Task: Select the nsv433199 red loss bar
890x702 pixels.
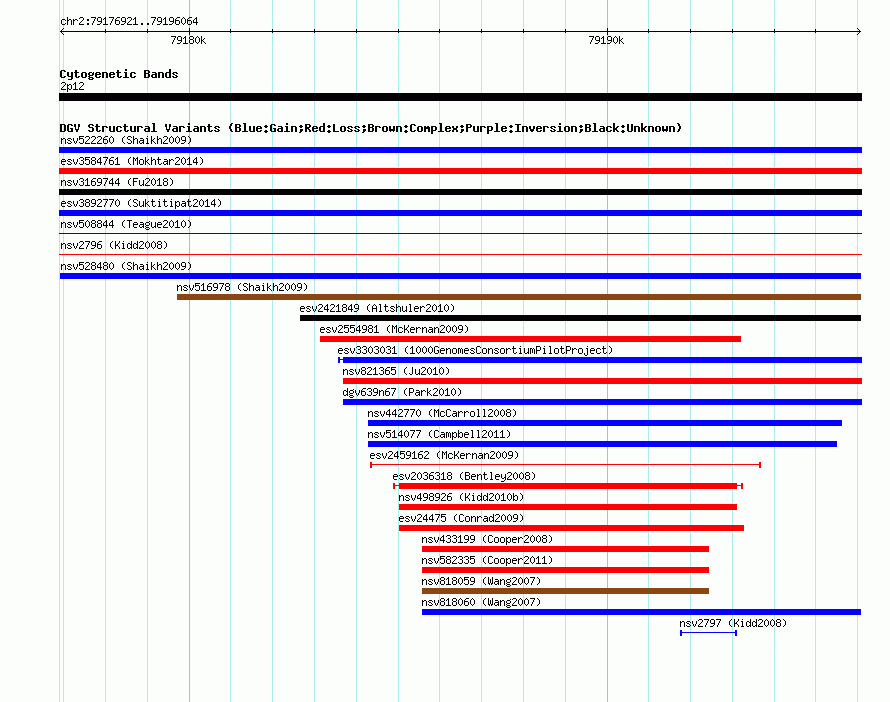Action: tap(565, 549)
